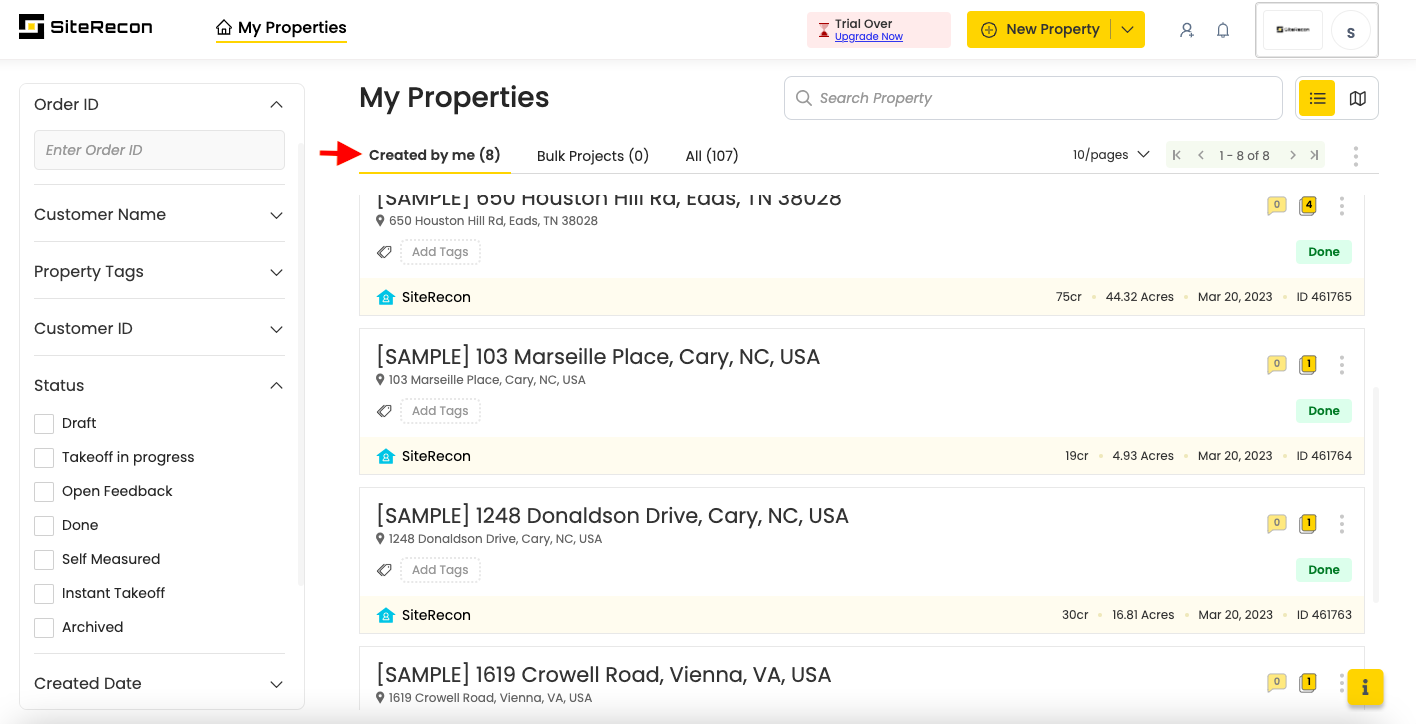The image size is (1416, 724).
Task: Go to previous page of results
Action: pos(1201,155)
